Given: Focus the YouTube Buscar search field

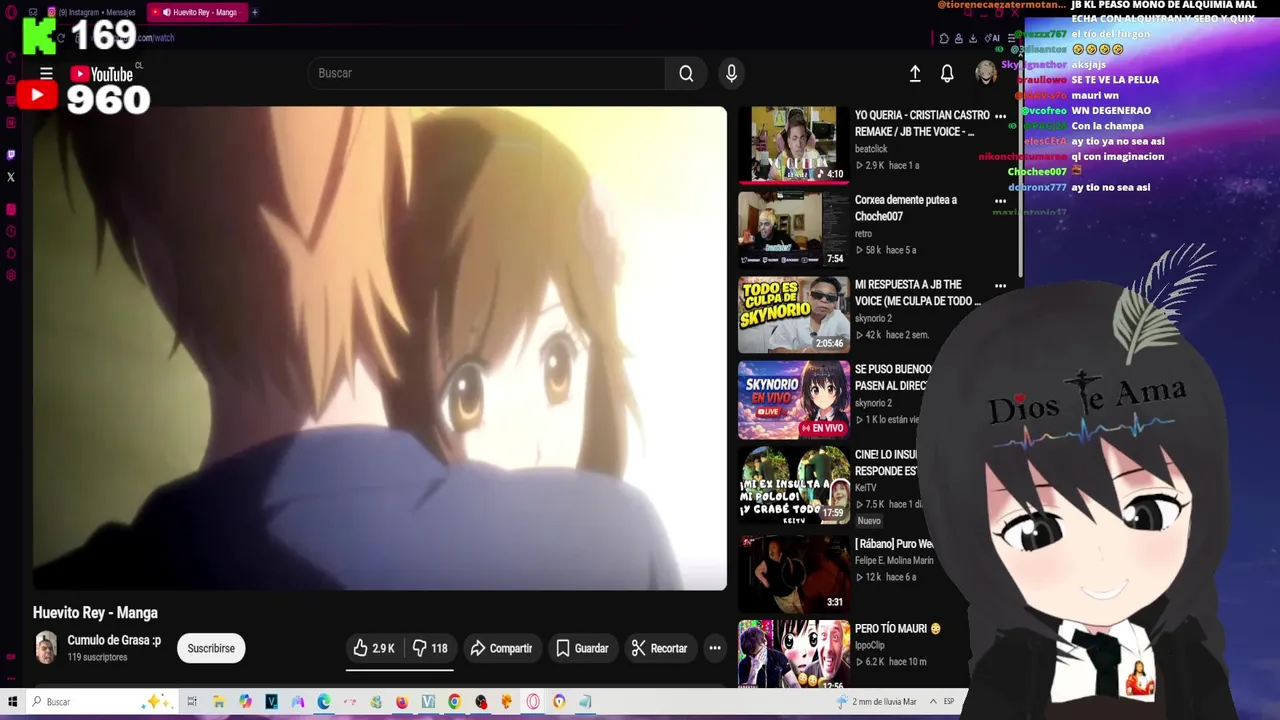Looking at the screenshot, I should click(x=488, y=73).
